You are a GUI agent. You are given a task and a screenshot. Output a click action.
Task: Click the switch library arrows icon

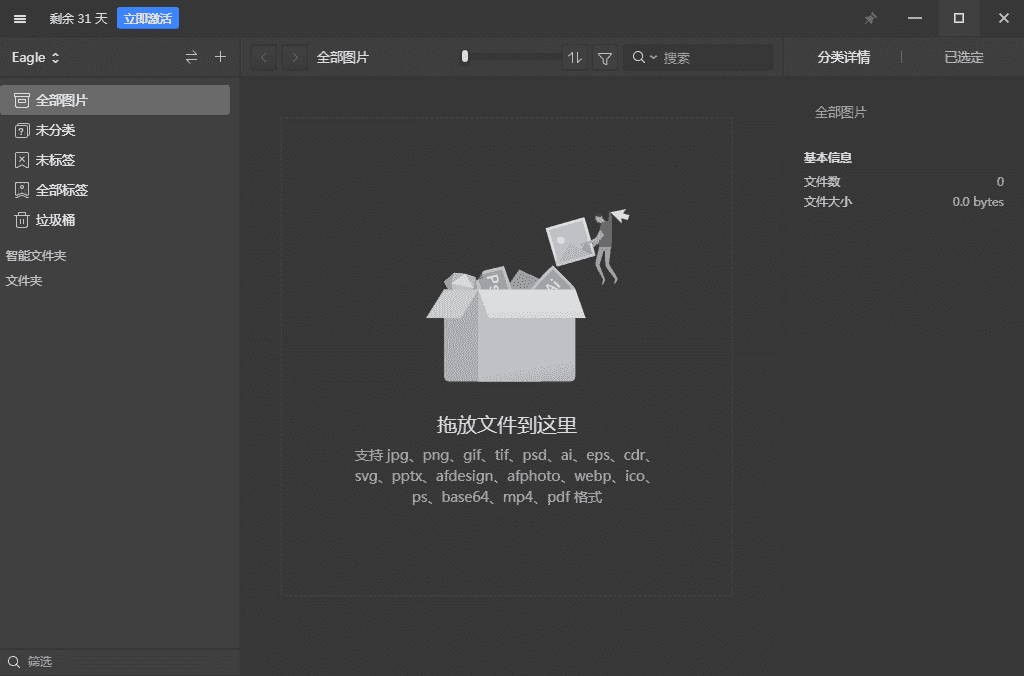point(192,57)
